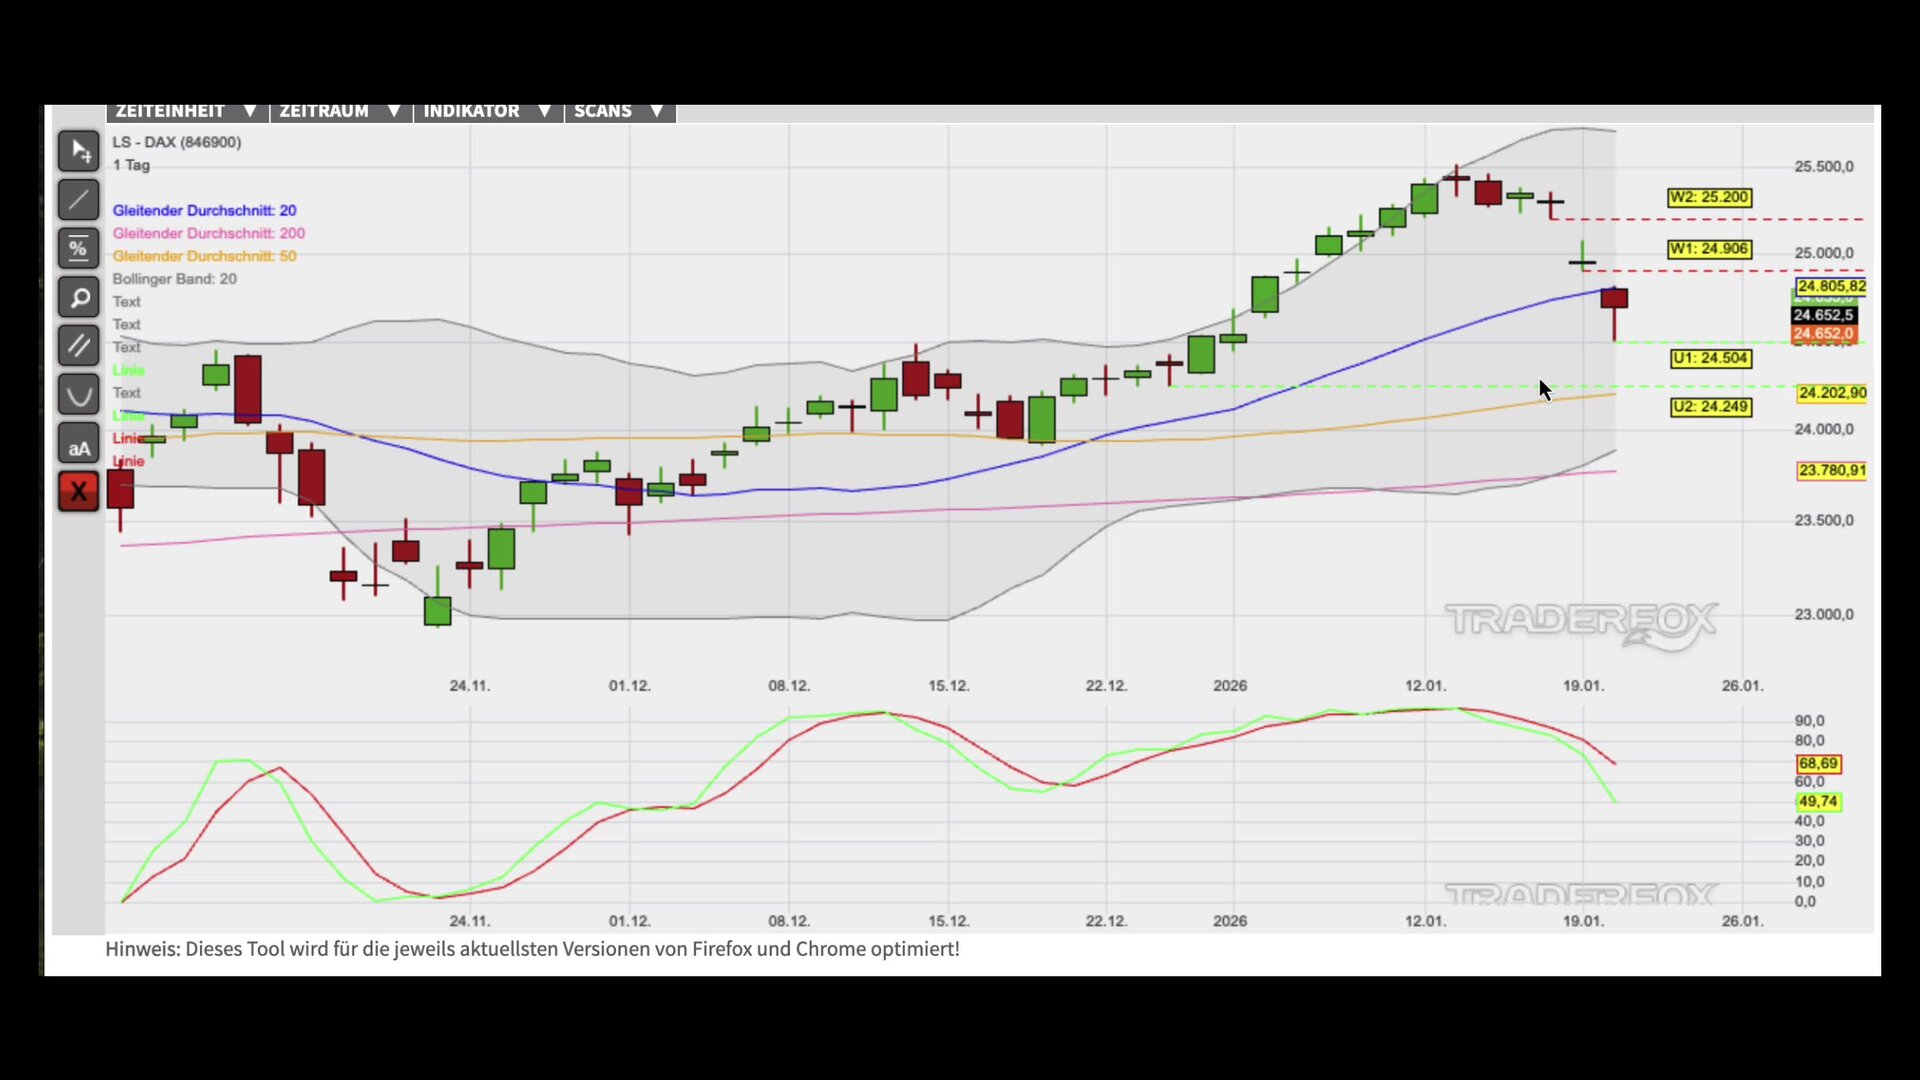This screenshot has width=1920, height=1080.
Task: Expand the INDIKATOR dropdown menu
Action: pyautogui.click(x=487, y=111)
